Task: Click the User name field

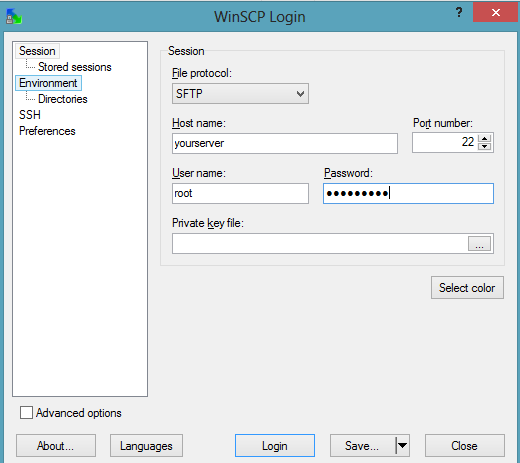Action: pos(240,193)
